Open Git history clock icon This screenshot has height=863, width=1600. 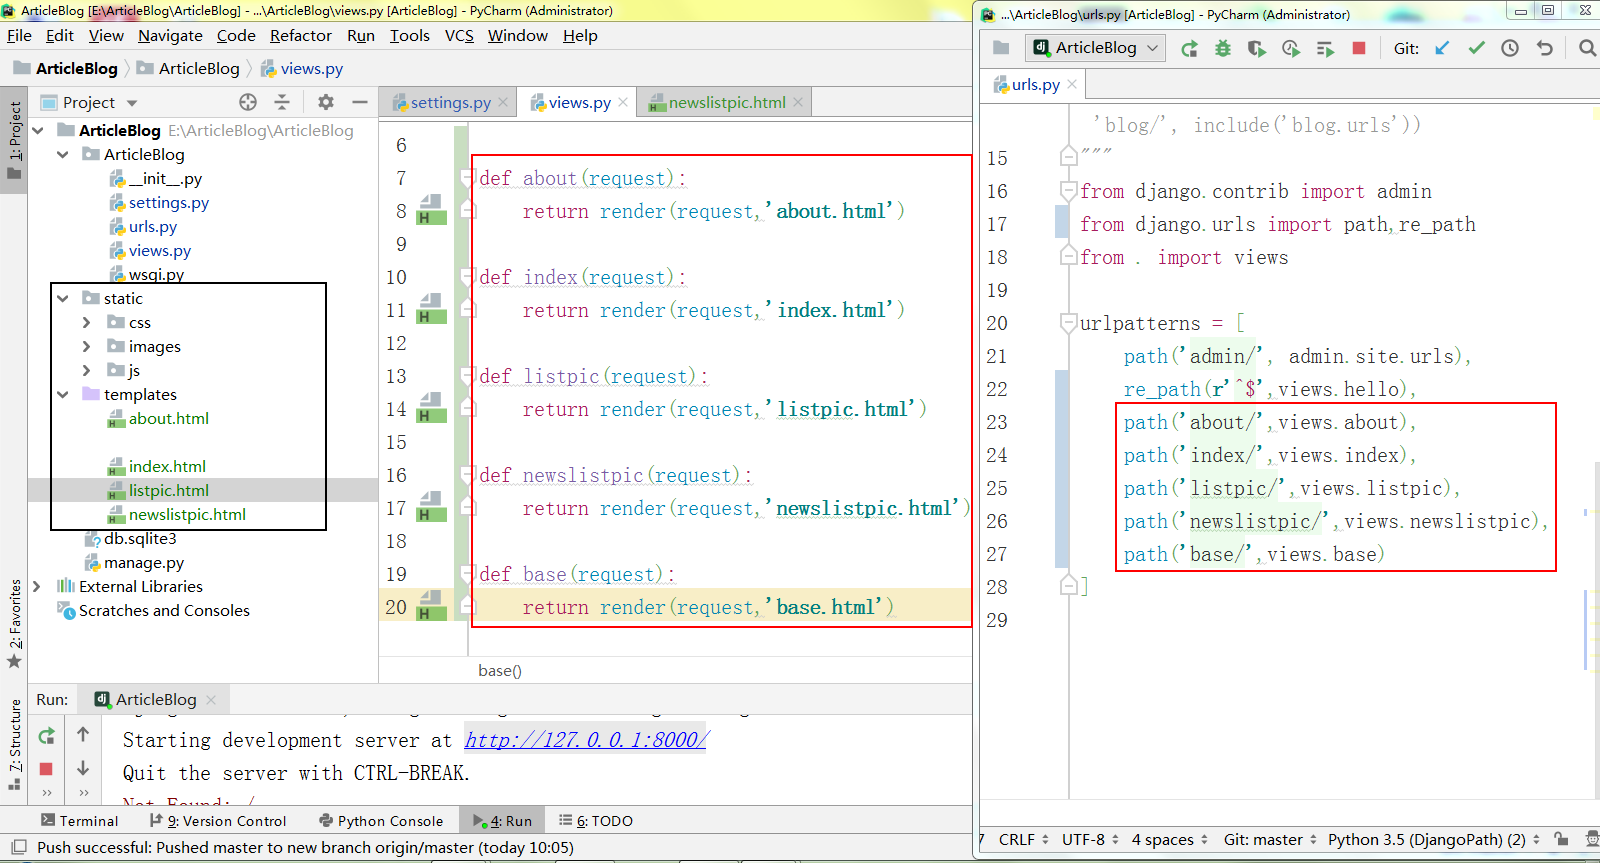(1510, 48)
